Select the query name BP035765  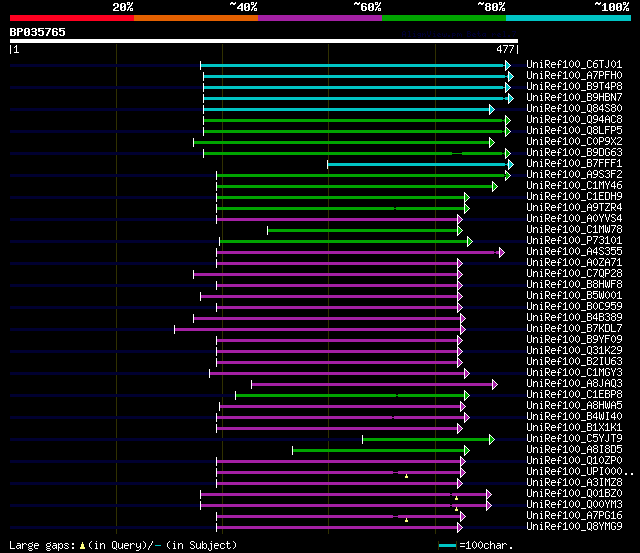click(38, 32)
